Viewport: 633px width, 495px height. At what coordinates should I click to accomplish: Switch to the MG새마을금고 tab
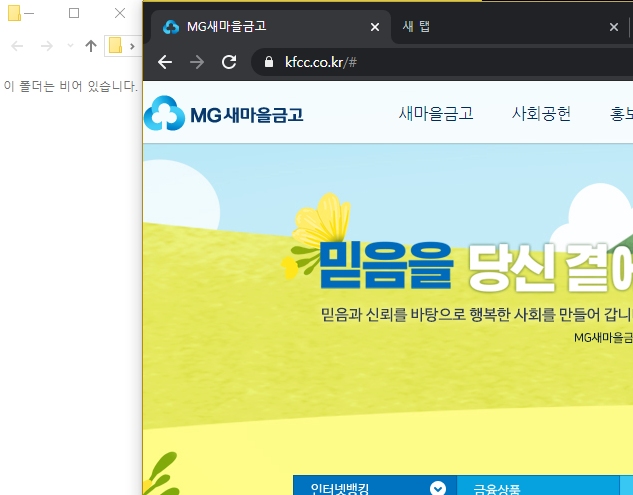pos(270,27)
